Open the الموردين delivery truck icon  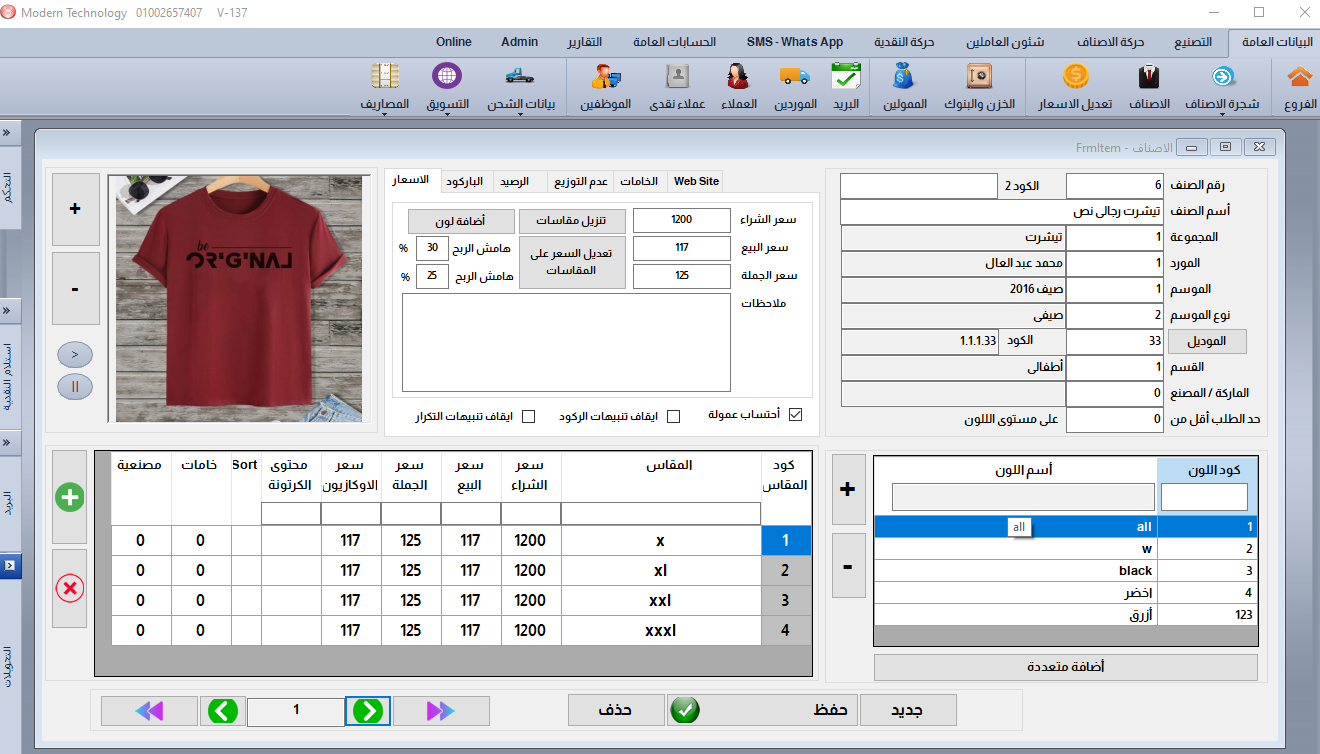click(794, 78)
